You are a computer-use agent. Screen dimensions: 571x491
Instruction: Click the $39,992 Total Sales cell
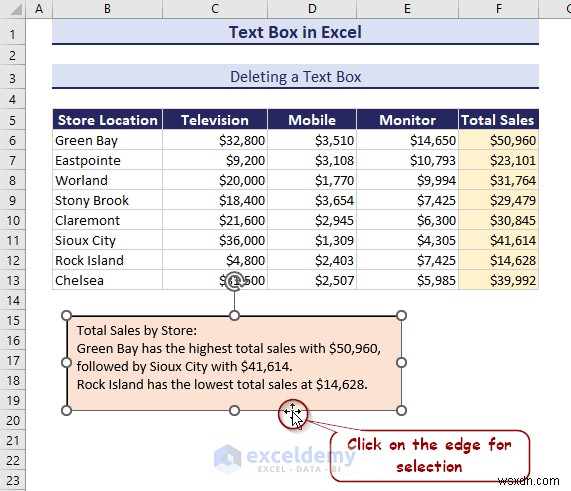(x=499, y=280)
